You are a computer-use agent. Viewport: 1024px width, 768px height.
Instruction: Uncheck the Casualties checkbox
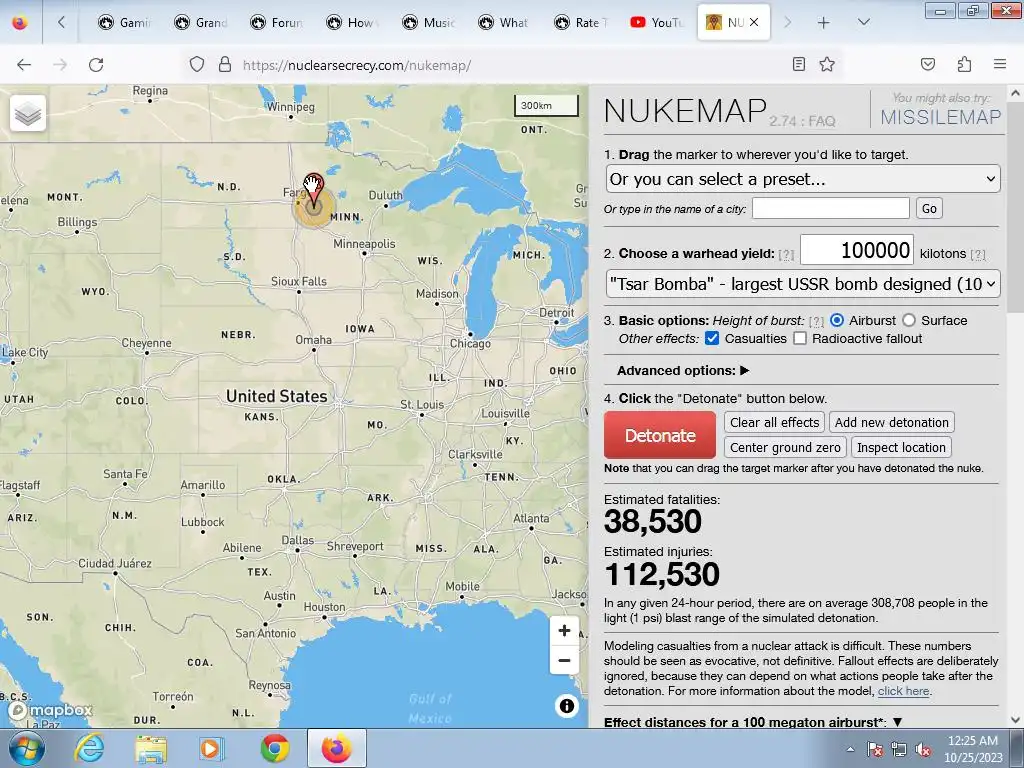(x=712, y=338)
